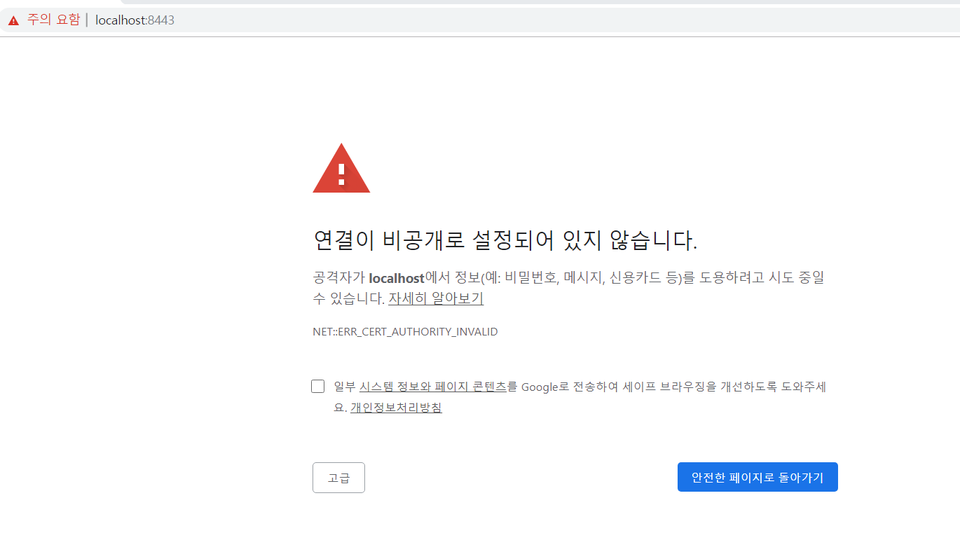The width and height of the screenshot is (960, 533).
Task: Click the '주의 요함' security label
Action: pyautogui.click(x=53, y=20)
